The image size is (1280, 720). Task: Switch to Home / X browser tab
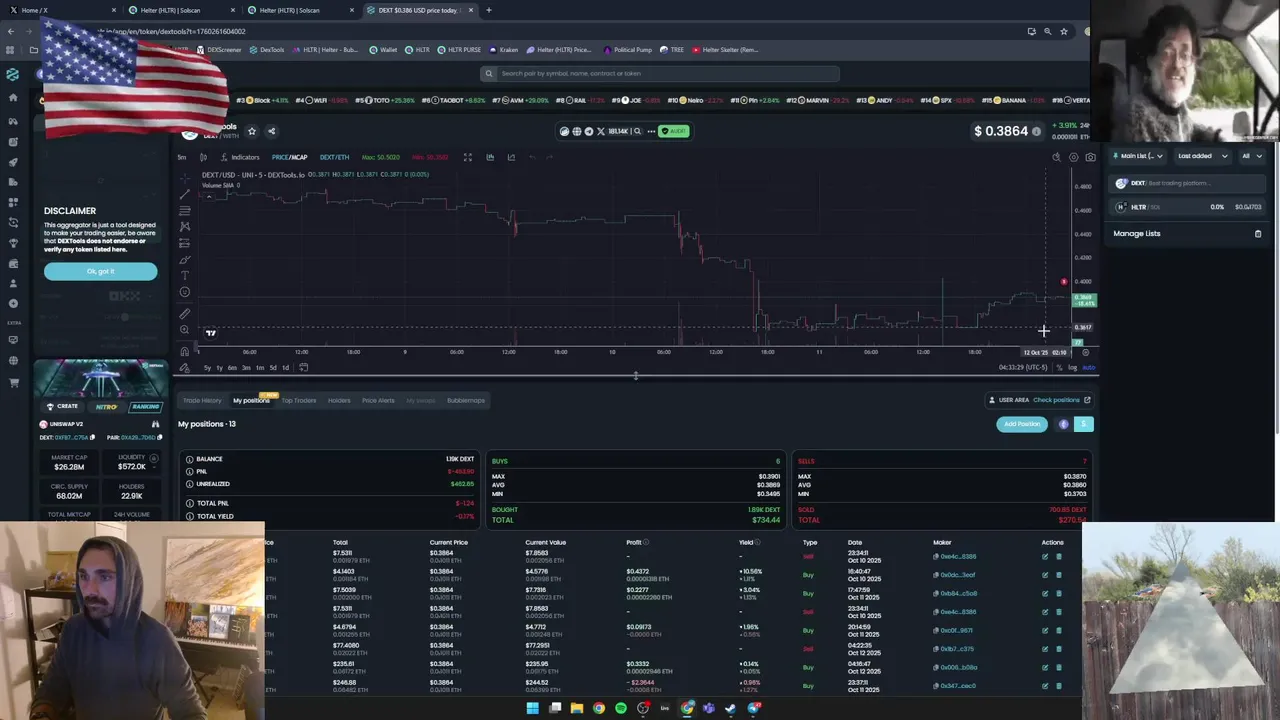coord(60,10)
